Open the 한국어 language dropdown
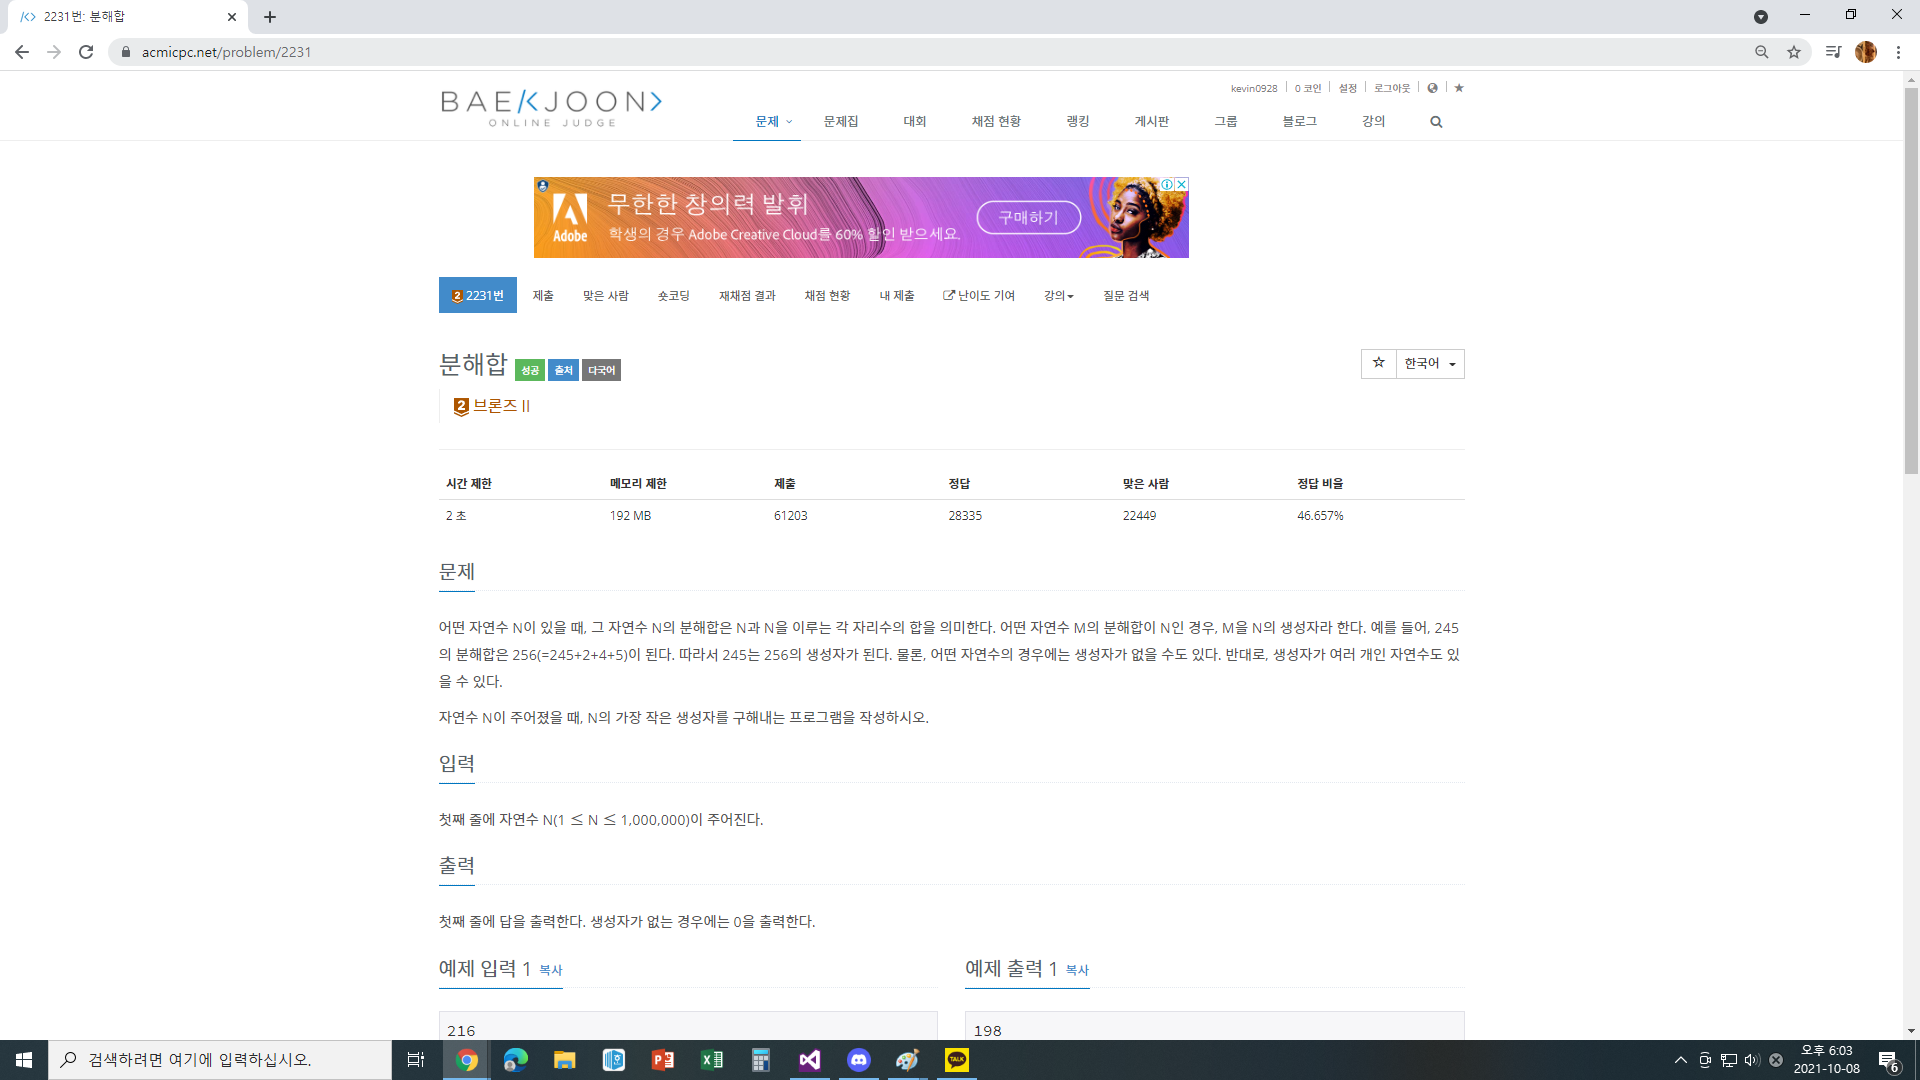The image size is (1920, 1080). click(1430, 363)
